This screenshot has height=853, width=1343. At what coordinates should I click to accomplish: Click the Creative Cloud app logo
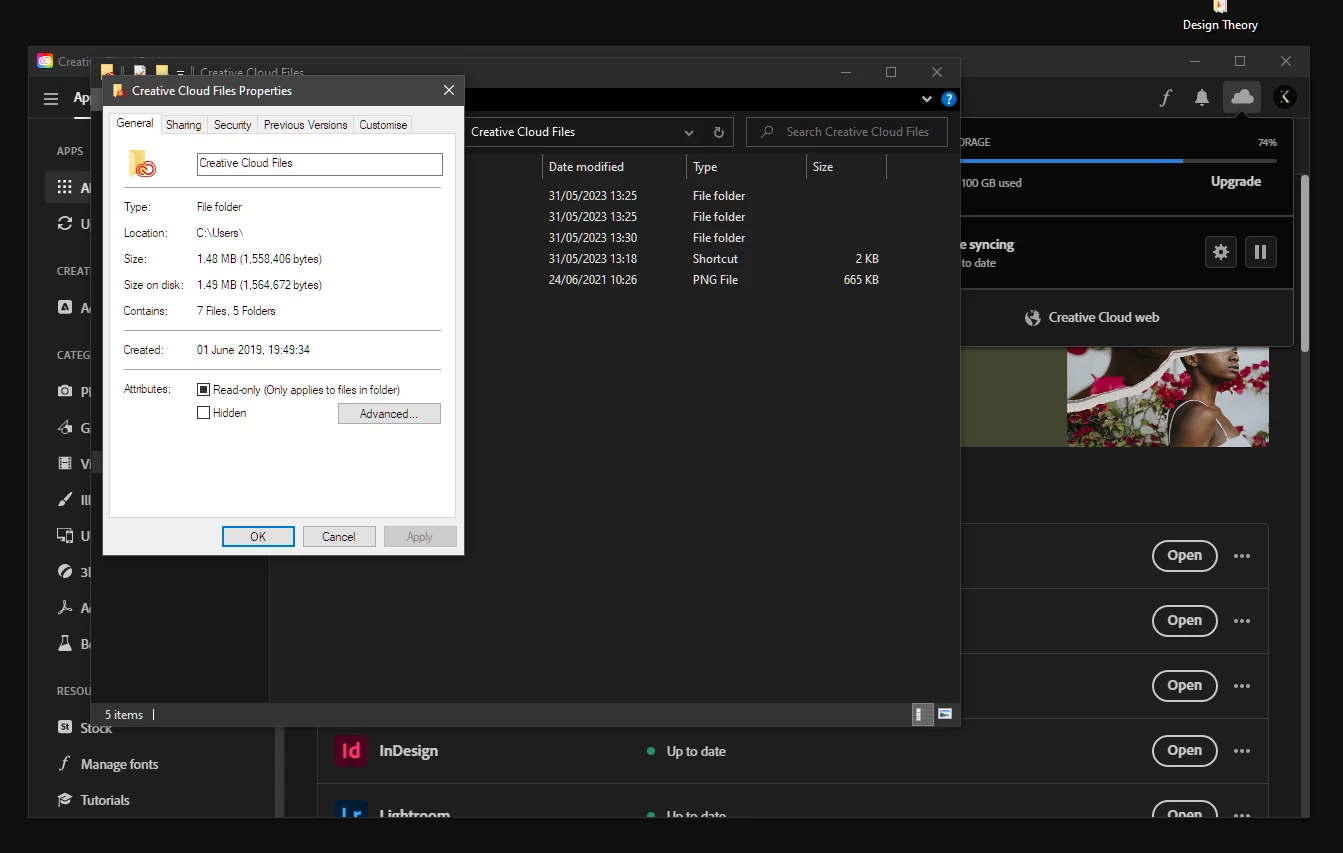tap(45, 61)
